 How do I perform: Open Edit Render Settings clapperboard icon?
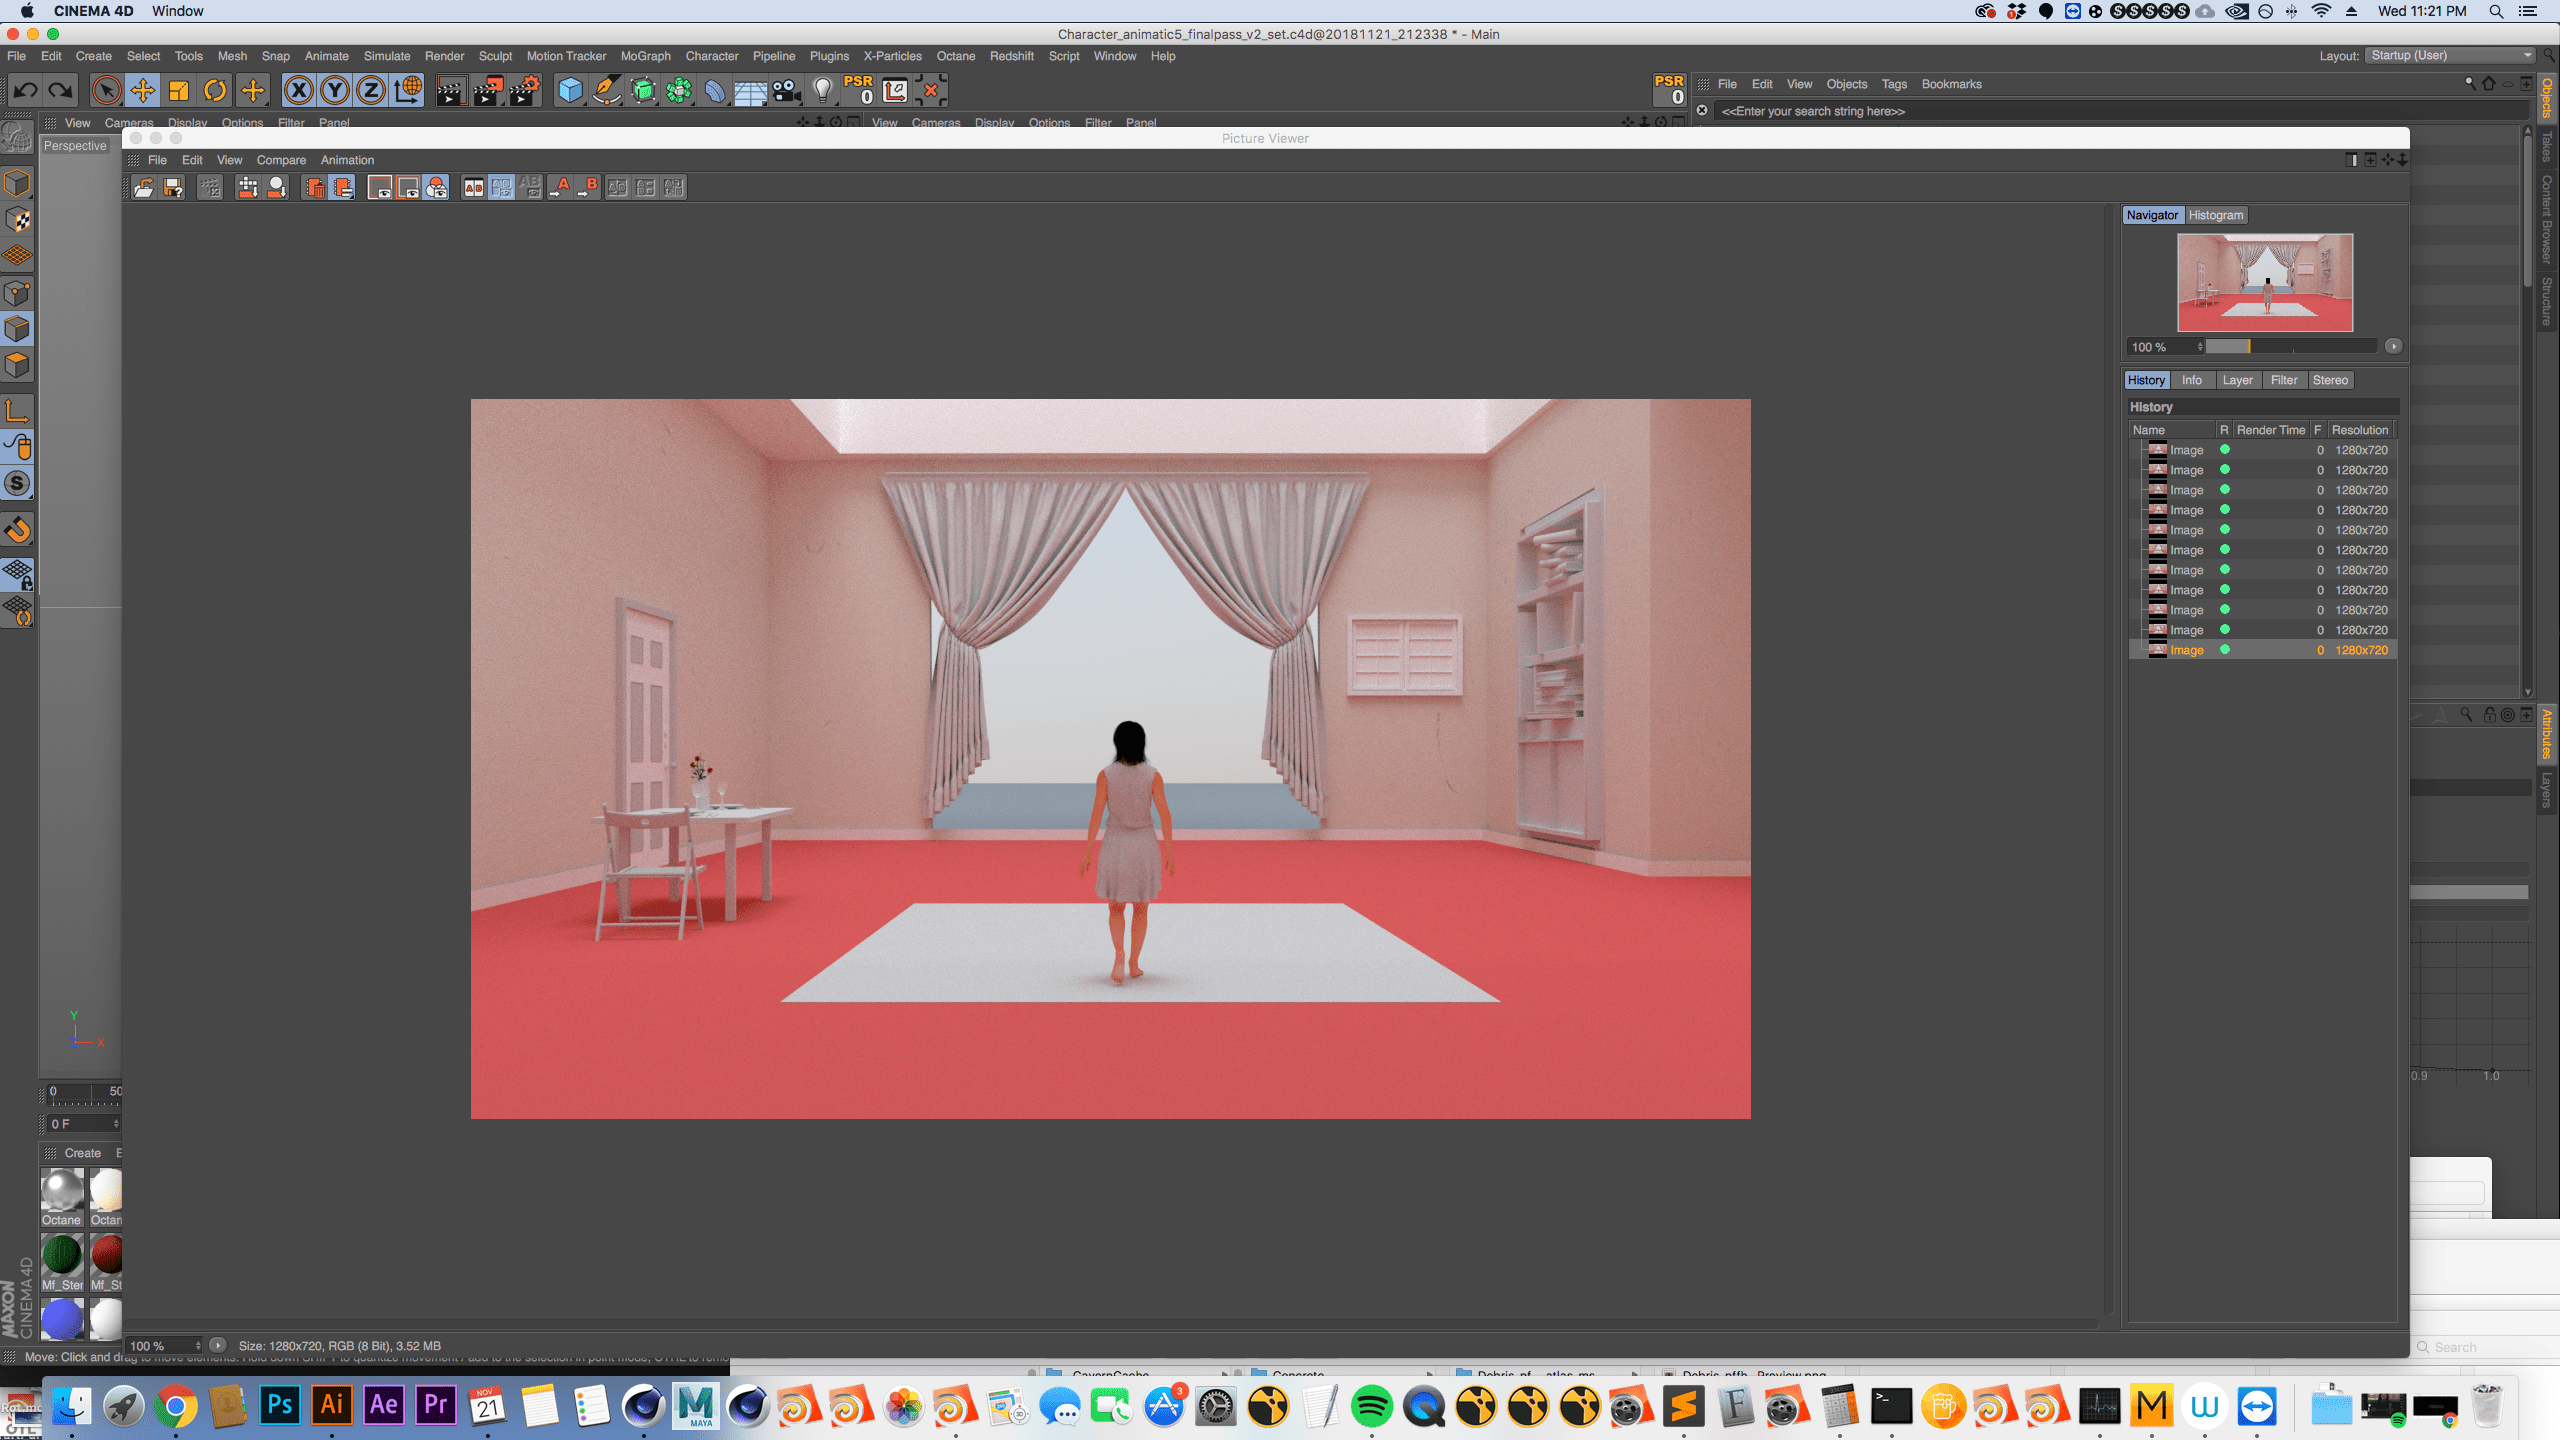pos(524,91)
